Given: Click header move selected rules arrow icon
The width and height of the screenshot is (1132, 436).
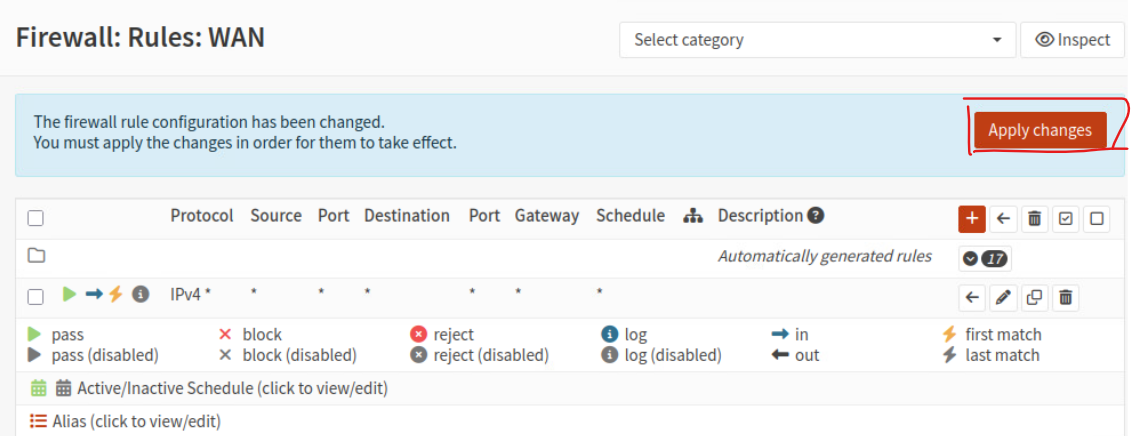Looking at the screenshot, I should [x=1003, y=219].
